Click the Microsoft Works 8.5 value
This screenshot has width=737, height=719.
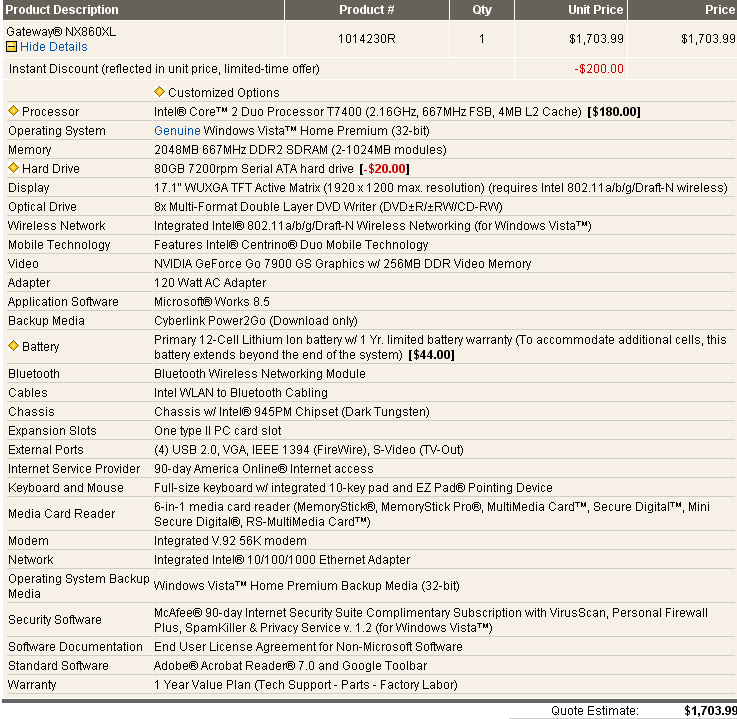212,302
